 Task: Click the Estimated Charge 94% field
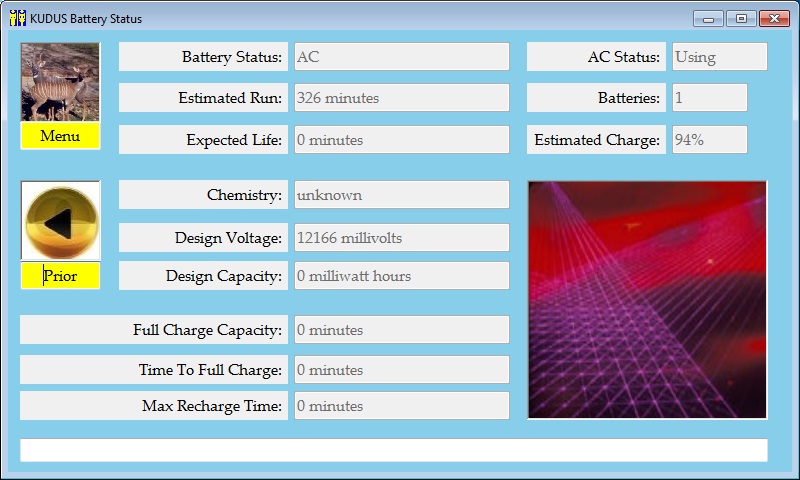pos(709,140)
